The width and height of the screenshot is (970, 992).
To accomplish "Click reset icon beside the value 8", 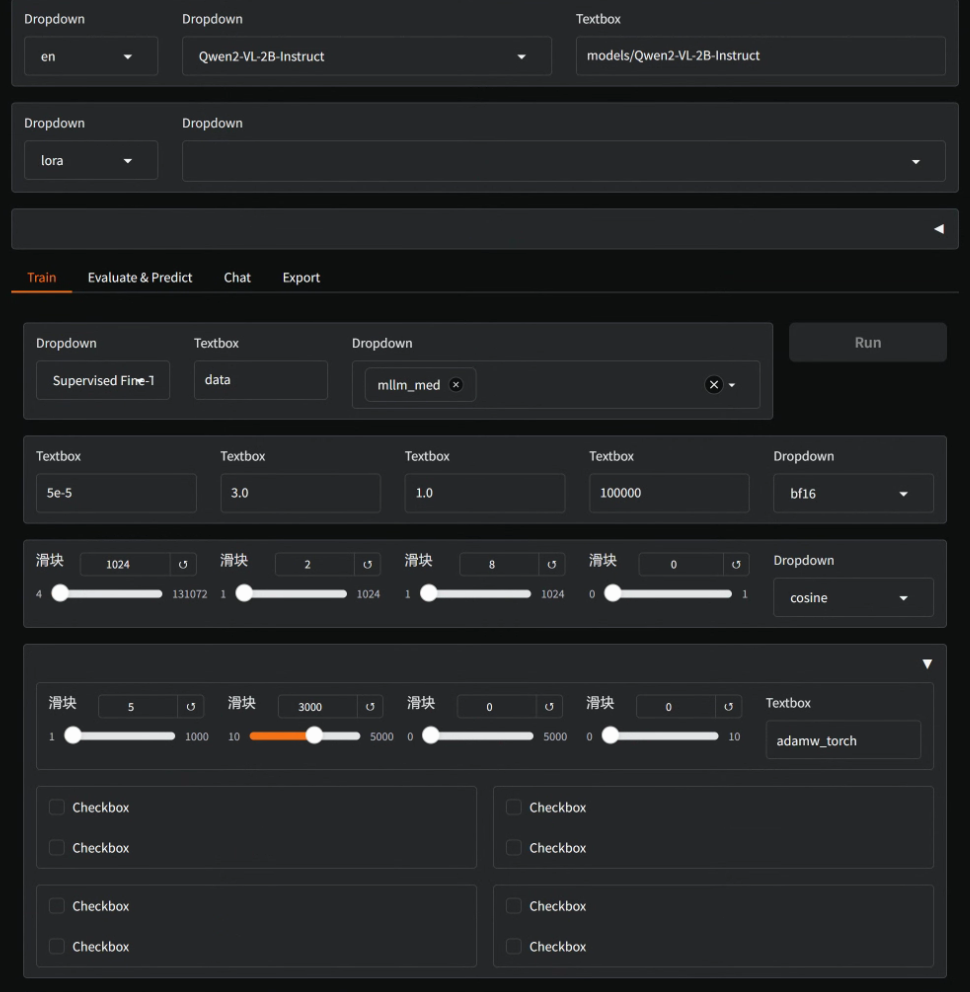I will tap(552, 565).
